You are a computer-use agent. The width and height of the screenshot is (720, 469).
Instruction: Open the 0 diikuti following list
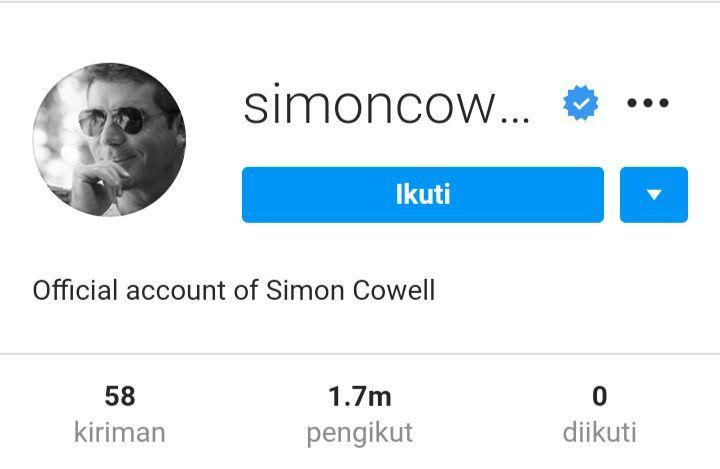[x=599, y=414]
